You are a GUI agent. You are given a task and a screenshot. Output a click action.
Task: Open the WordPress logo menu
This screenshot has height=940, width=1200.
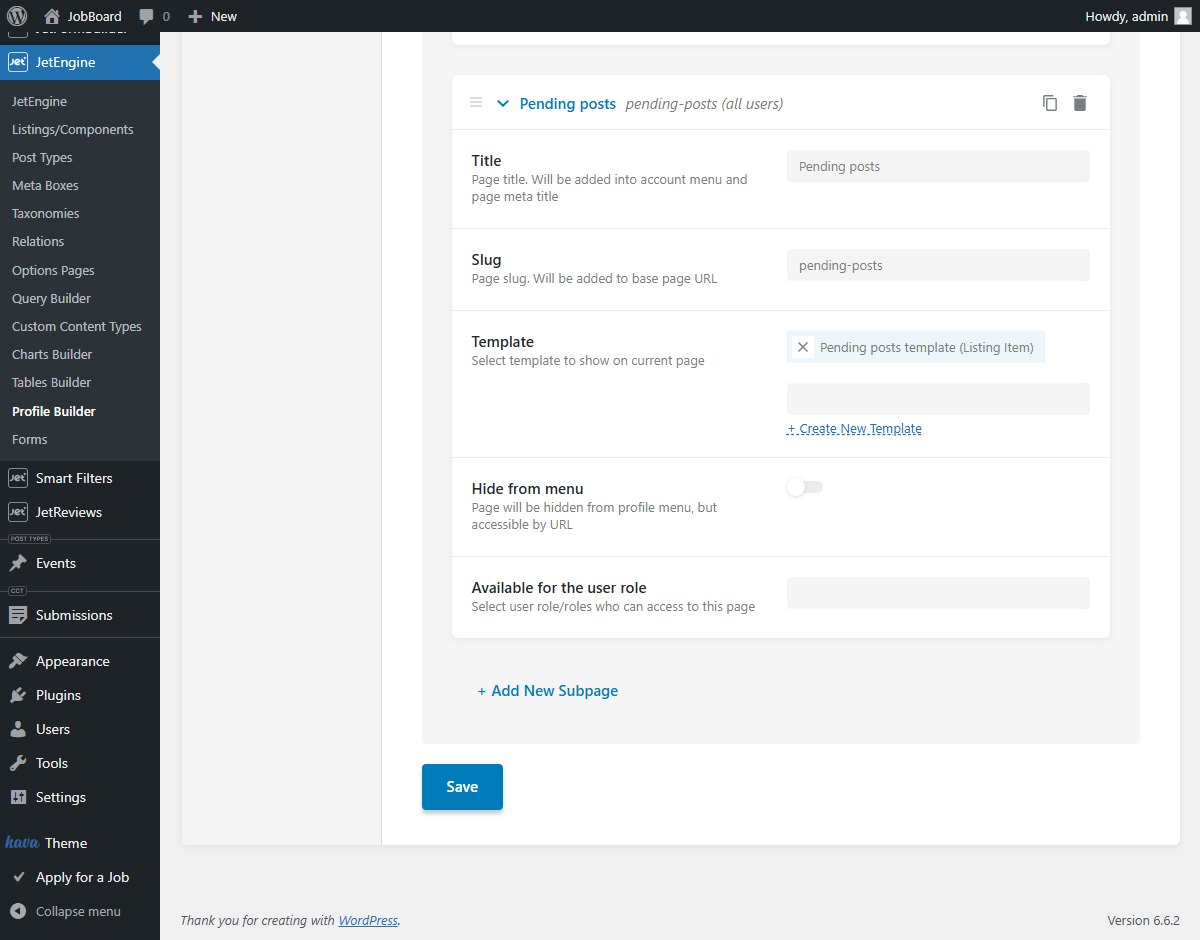click(x=17, y=16)
